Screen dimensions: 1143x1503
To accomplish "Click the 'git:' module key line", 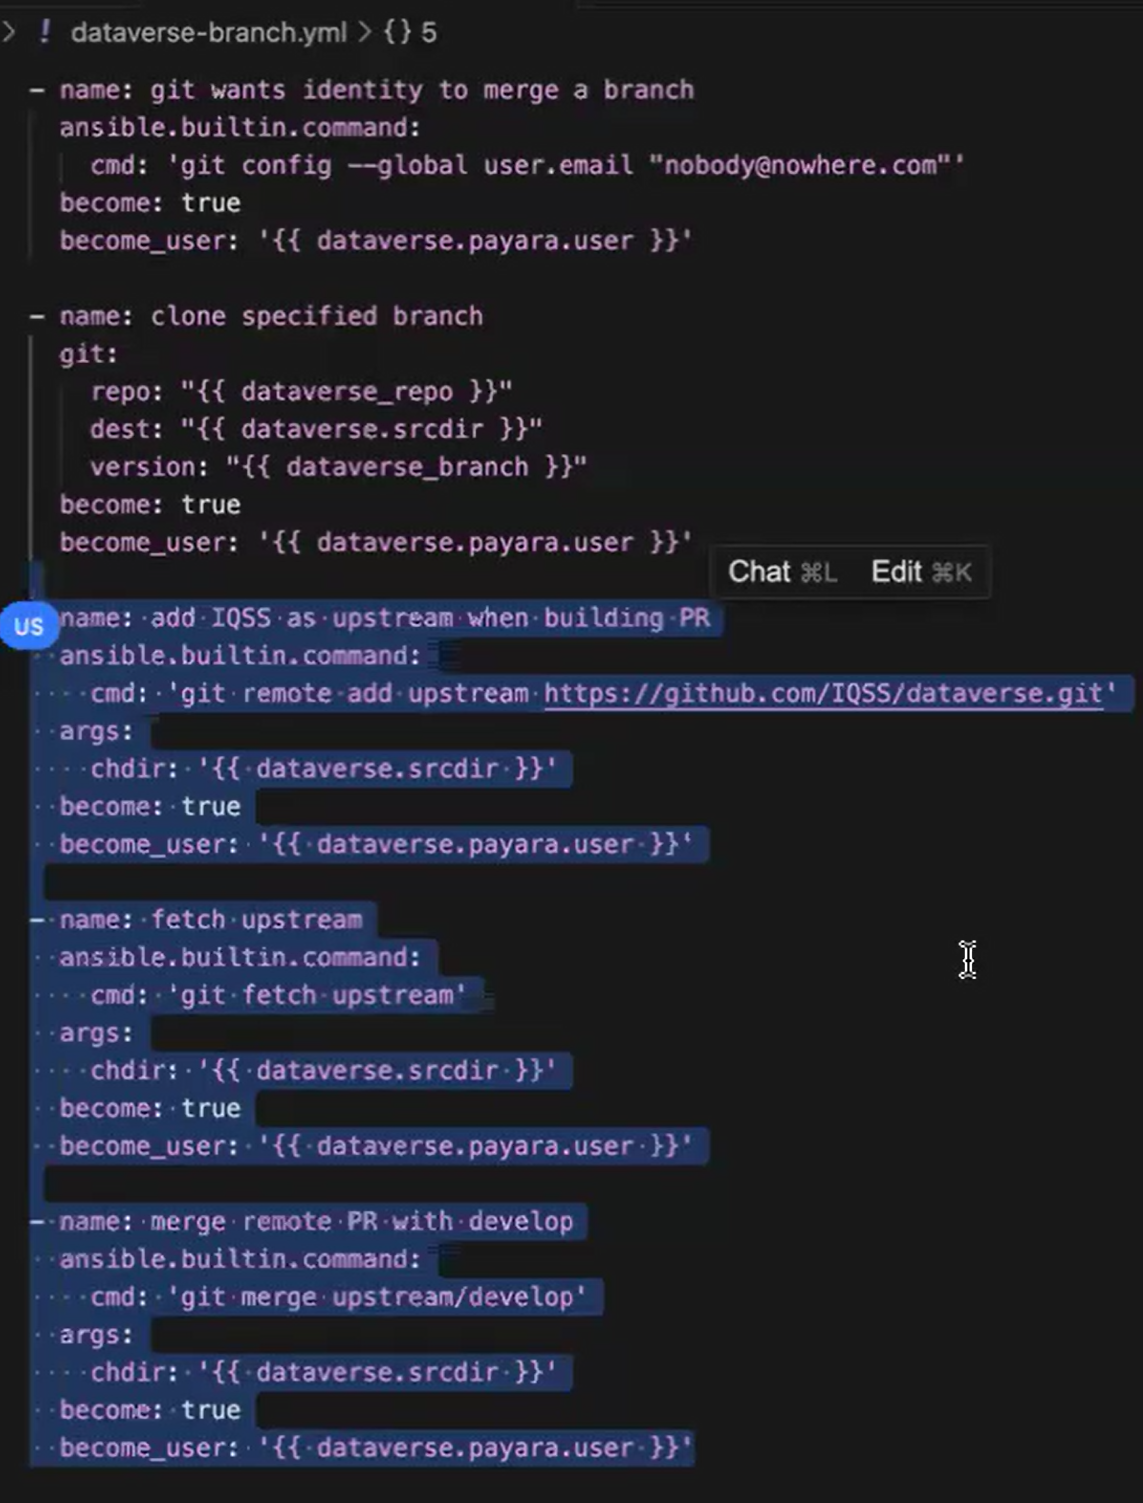I will point(88,354).
